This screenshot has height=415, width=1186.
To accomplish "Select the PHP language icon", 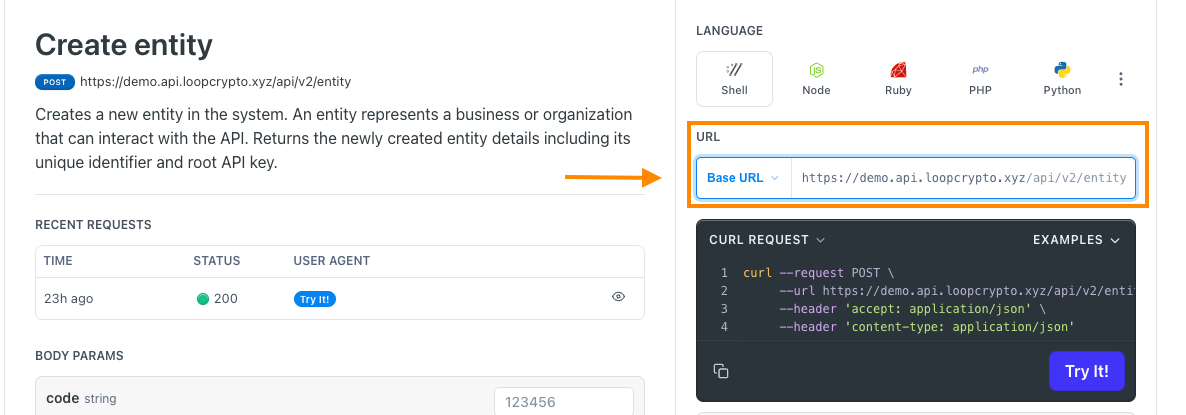I will [x=980, y=70].
